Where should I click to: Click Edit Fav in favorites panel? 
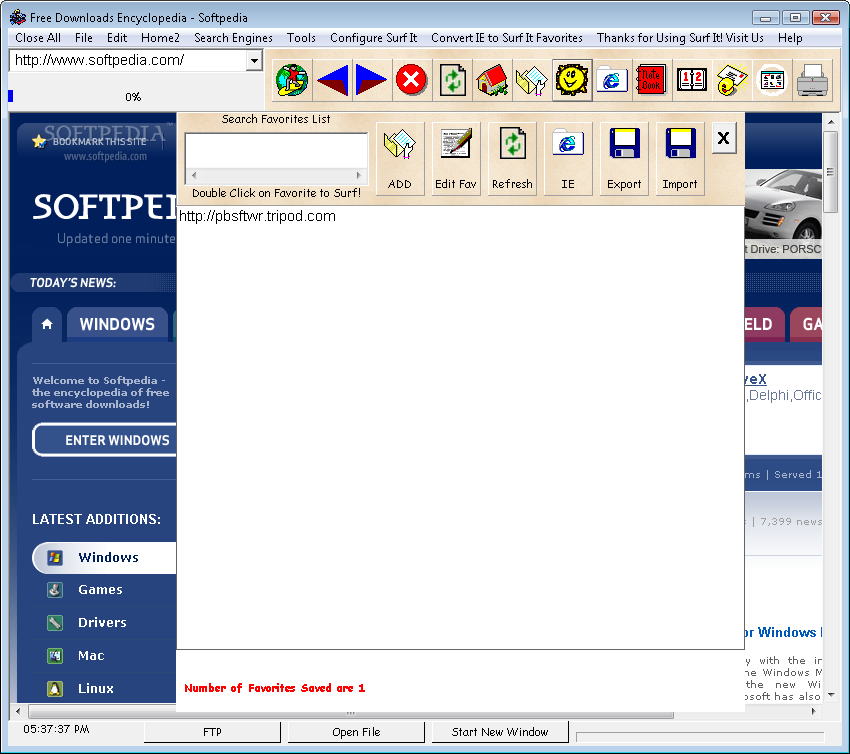coord(456,158)
